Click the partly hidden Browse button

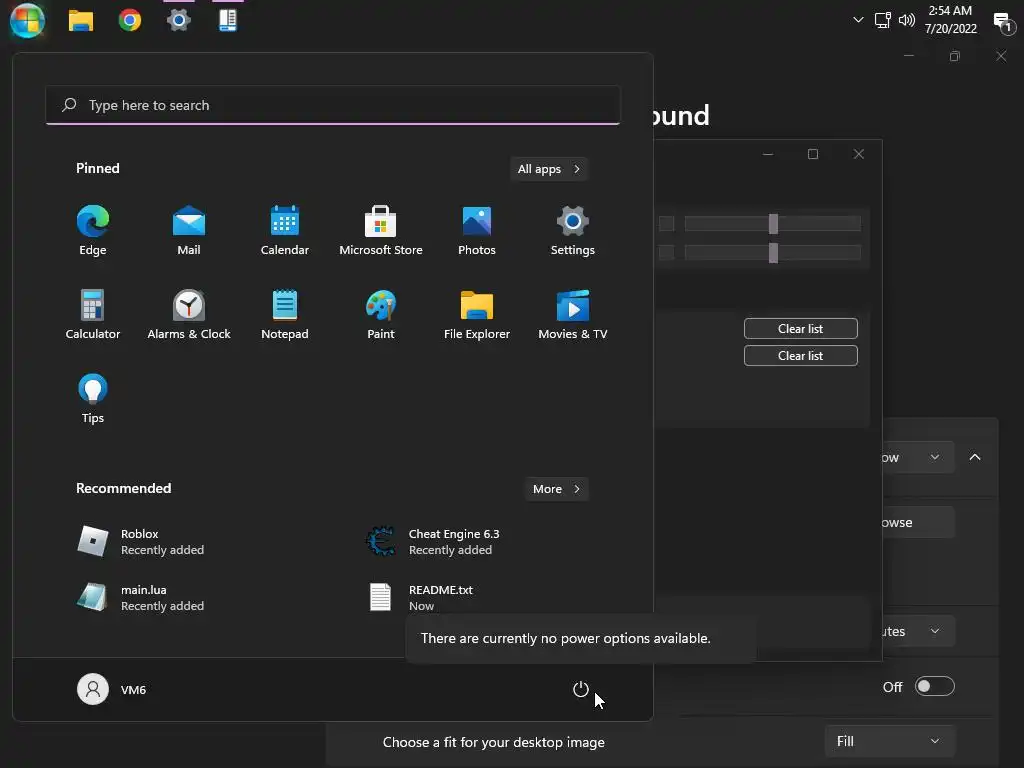coord(919,522)
